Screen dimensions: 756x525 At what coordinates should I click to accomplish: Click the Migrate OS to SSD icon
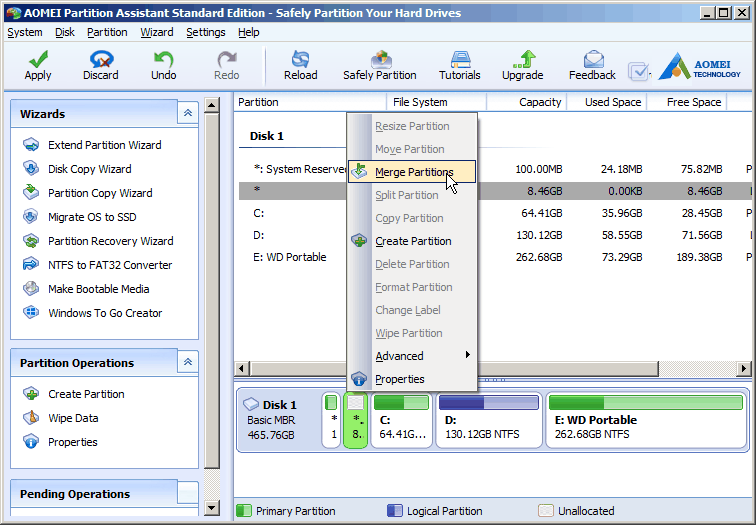[31, 216]
